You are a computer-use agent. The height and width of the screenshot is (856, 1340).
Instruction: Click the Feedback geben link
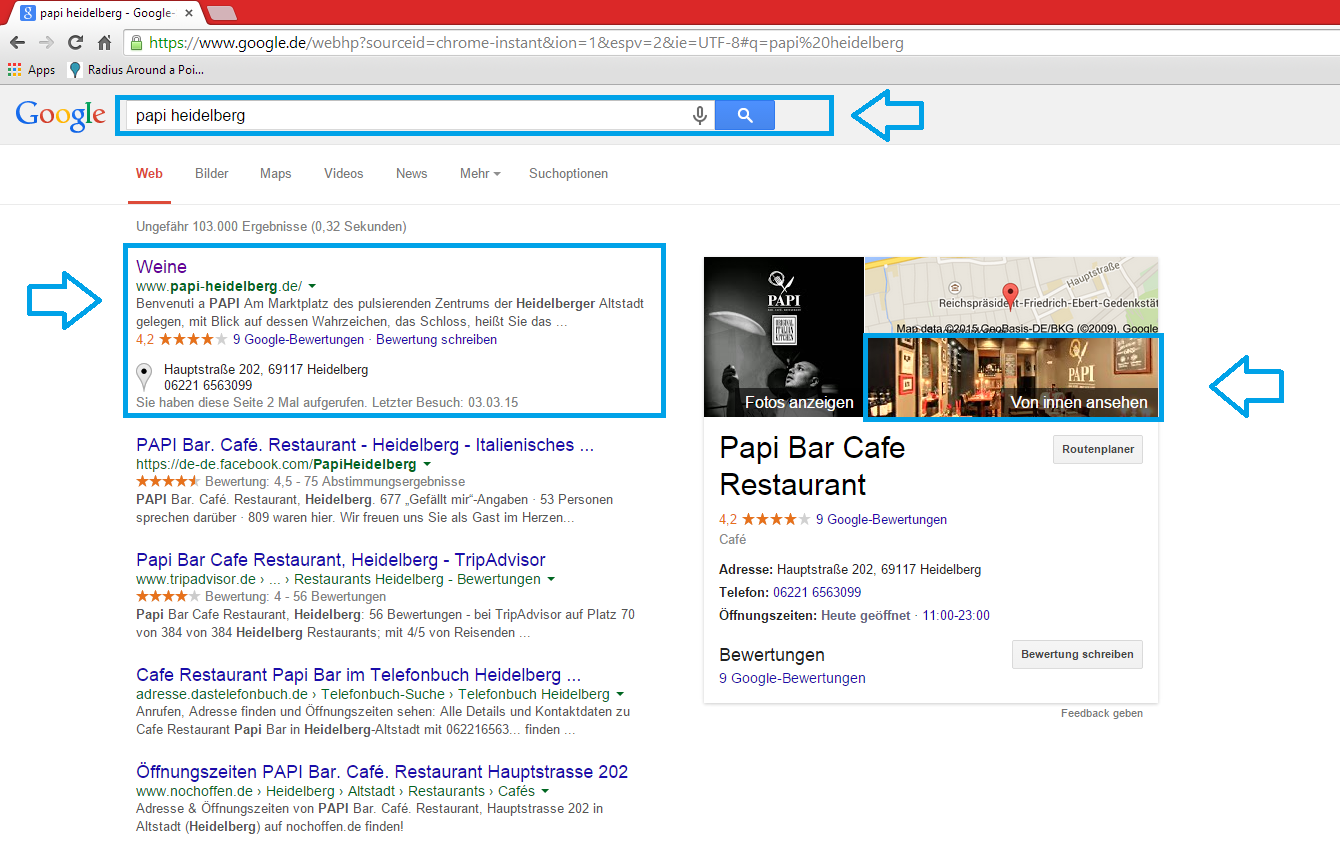[x=1102, y=713]
